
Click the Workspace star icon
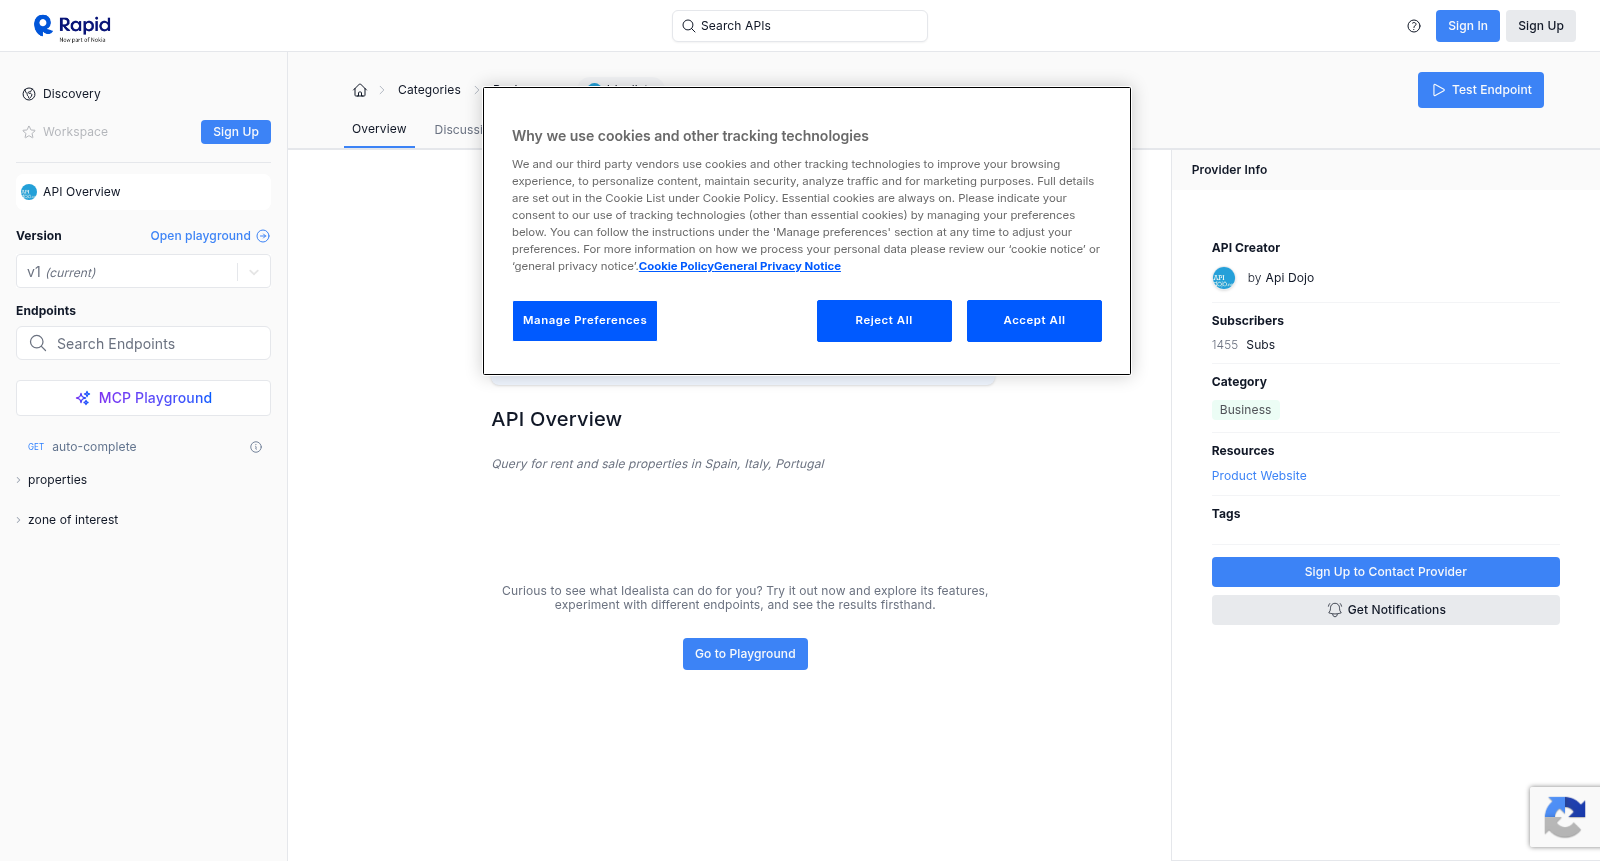point(29,132)
